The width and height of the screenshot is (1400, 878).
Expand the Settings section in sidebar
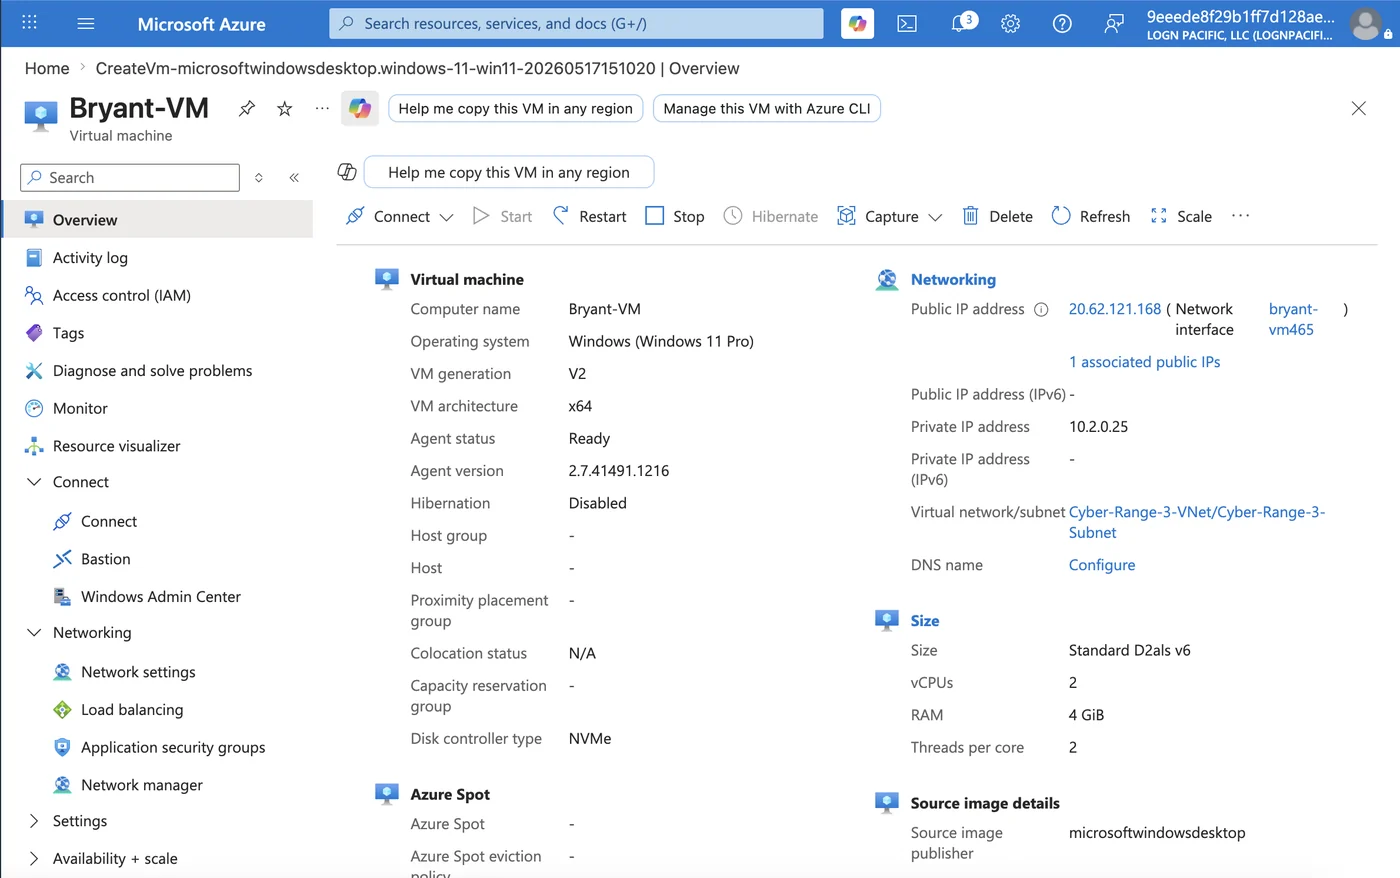[34, 821]
